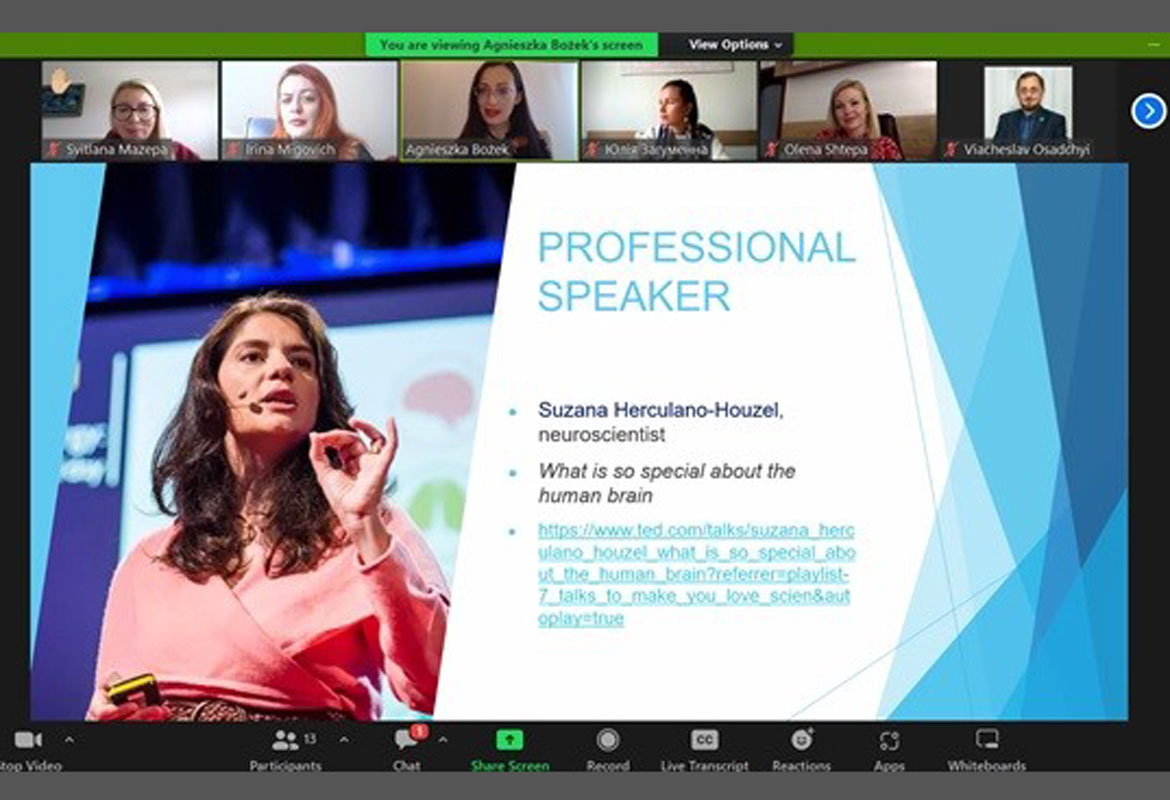The height and width of the screenshot is (800, 1170).
Task: Open the TED talk hyperlink on slide
Action: [x=696, y=574]
